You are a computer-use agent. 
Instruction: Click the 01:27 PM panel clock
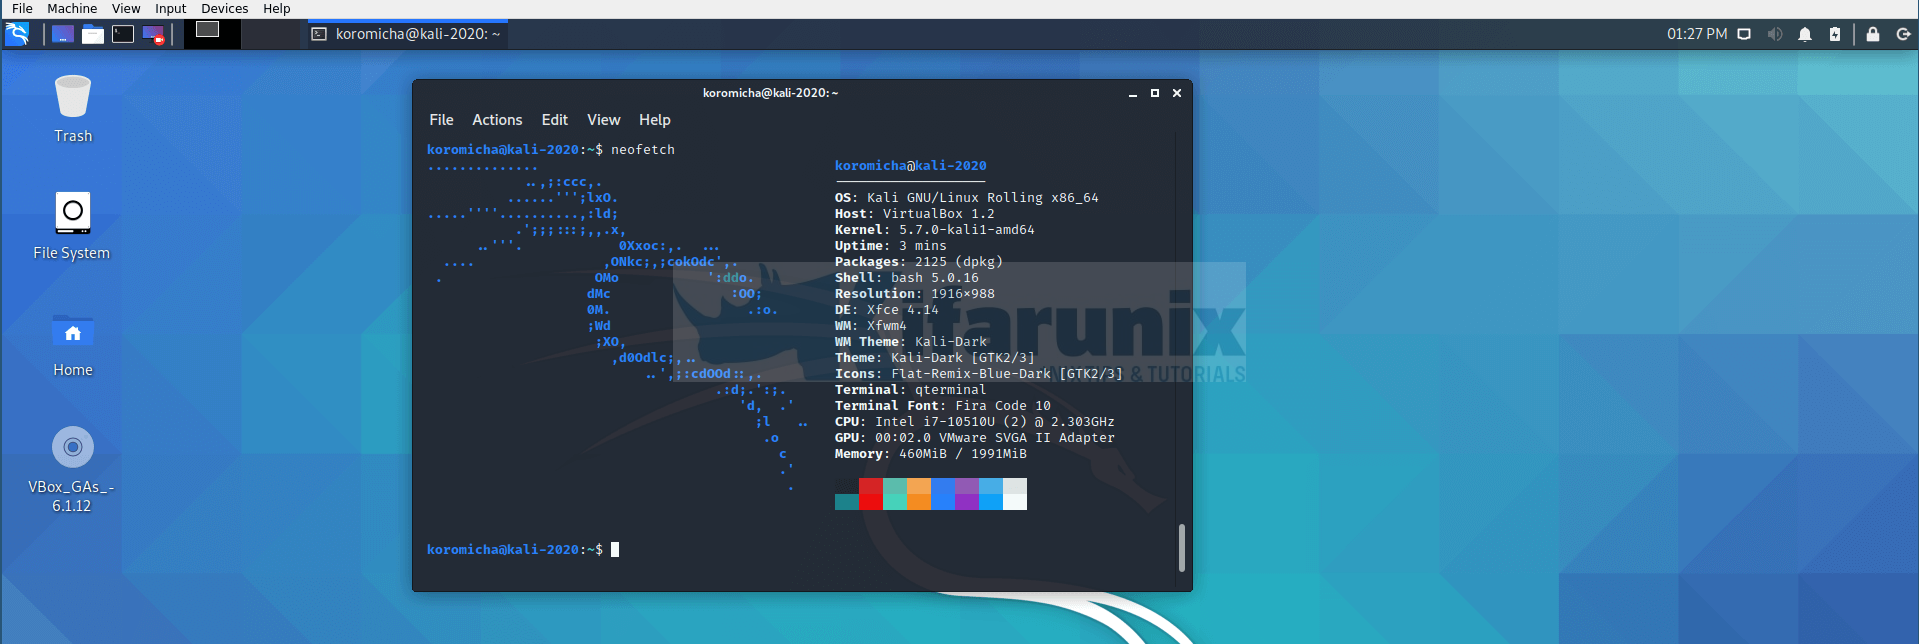coord(1697,34)
